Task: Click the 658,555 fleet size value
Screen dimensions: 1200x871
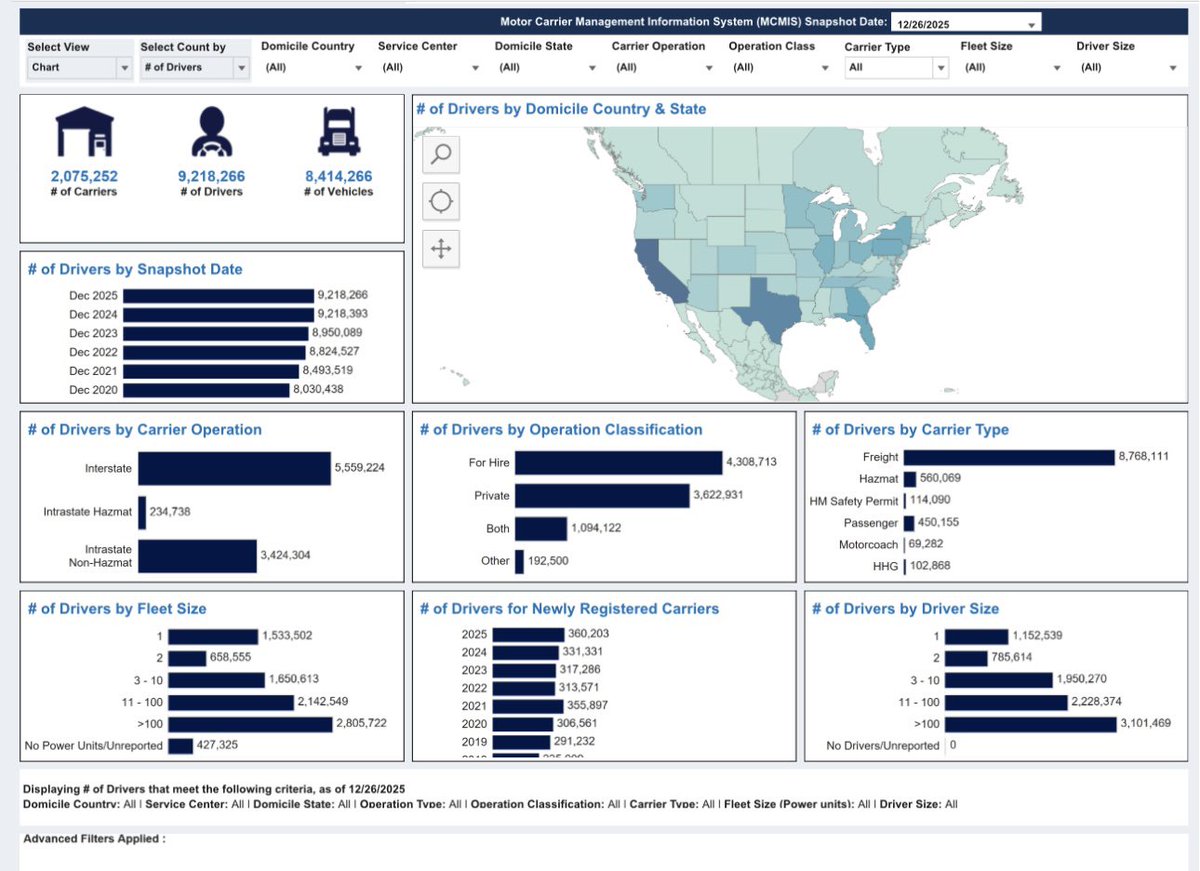Action: coord(229,659)
